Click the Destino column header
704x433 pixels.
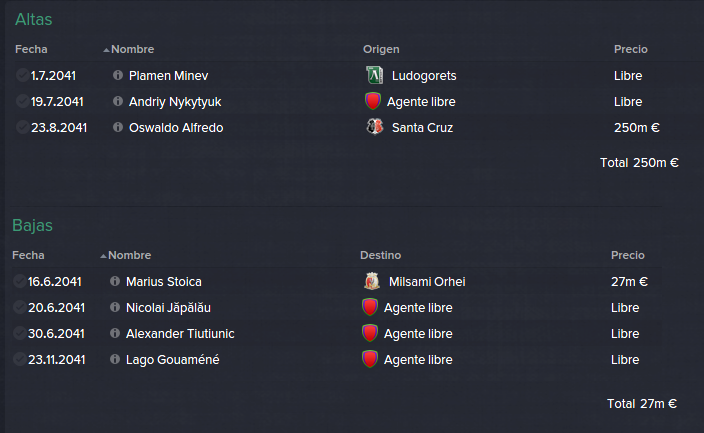pyautogui.click(x=380, y=255)
